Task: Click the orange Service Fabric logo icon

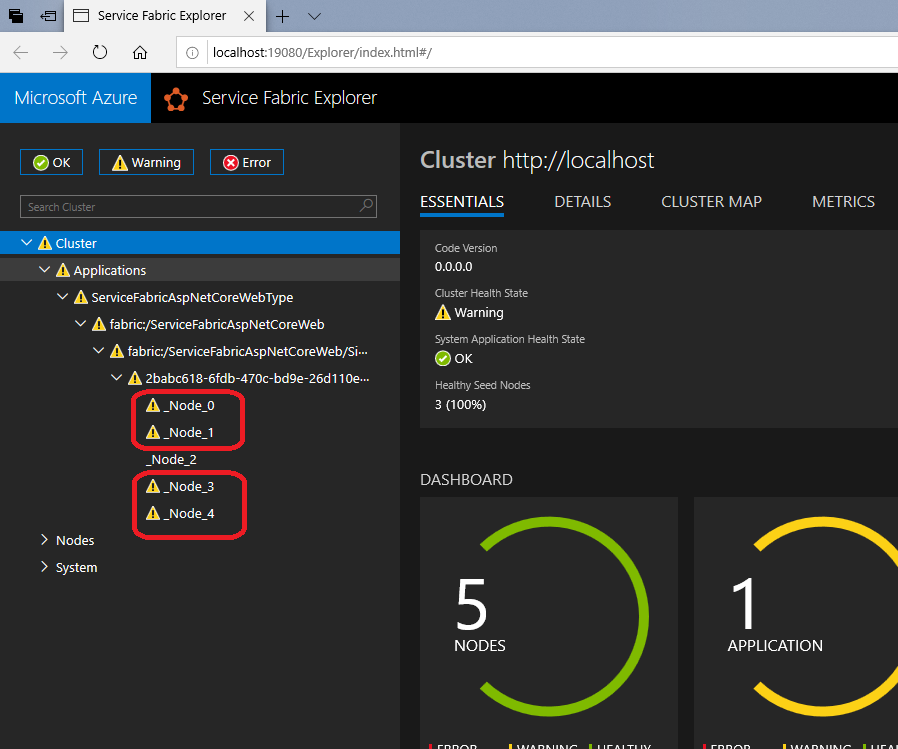Action: pyautogui.click(x=176, y=98)
